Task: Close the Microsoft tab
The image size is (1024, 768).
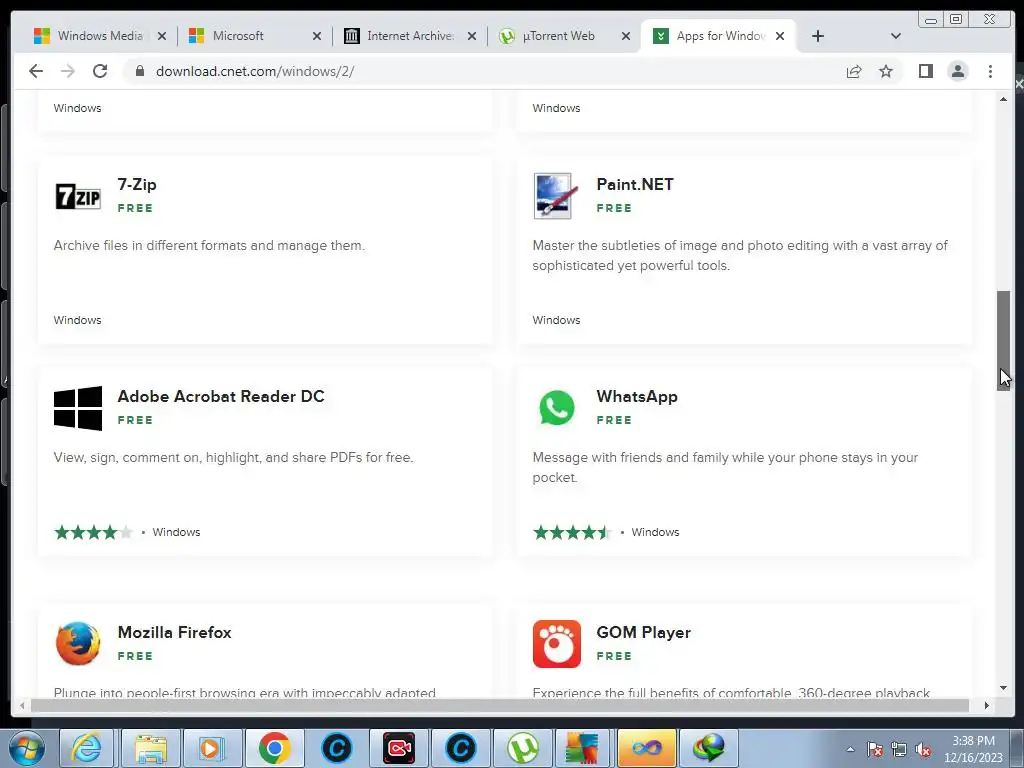Action: tap(317, 36)
